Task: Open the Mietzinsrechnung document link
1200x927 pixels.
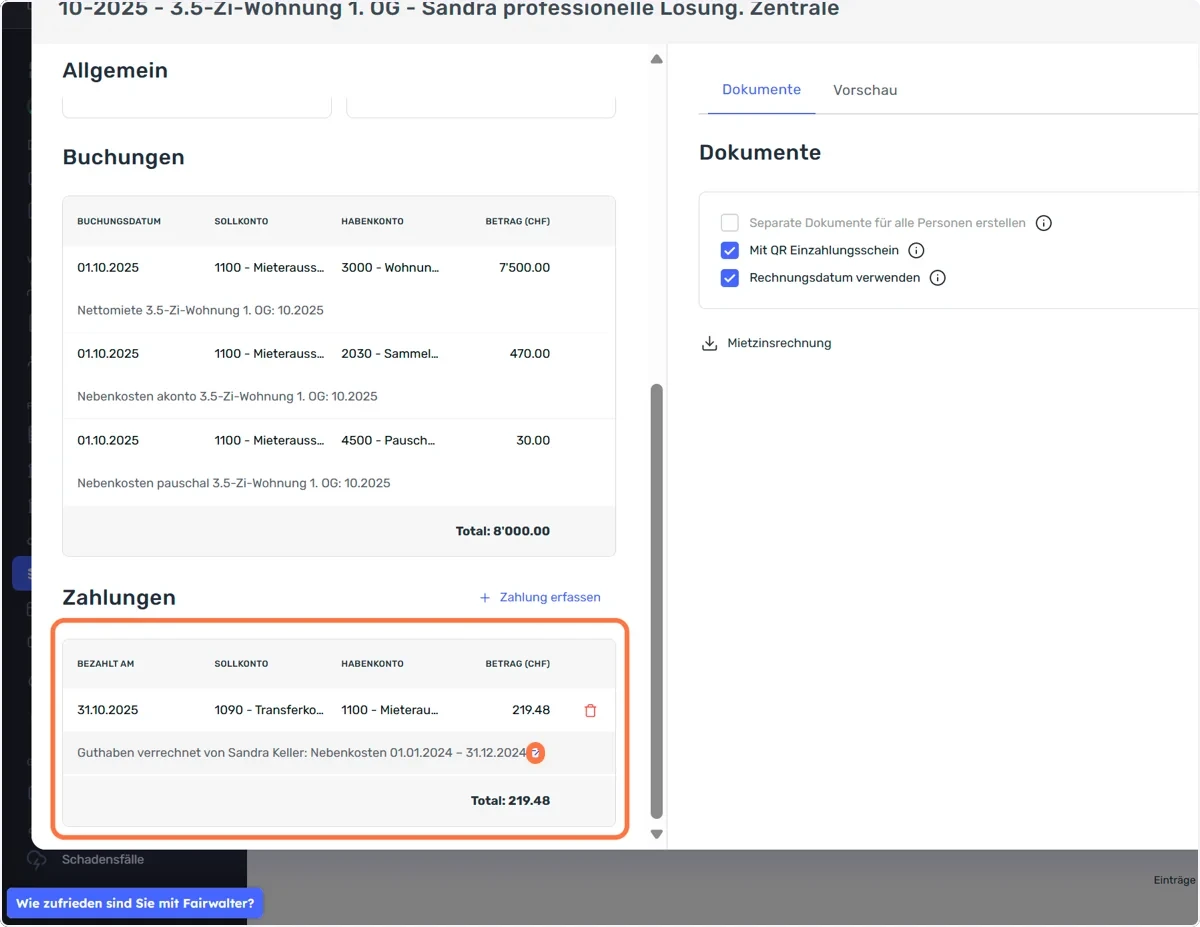Action: coord(779,343)
